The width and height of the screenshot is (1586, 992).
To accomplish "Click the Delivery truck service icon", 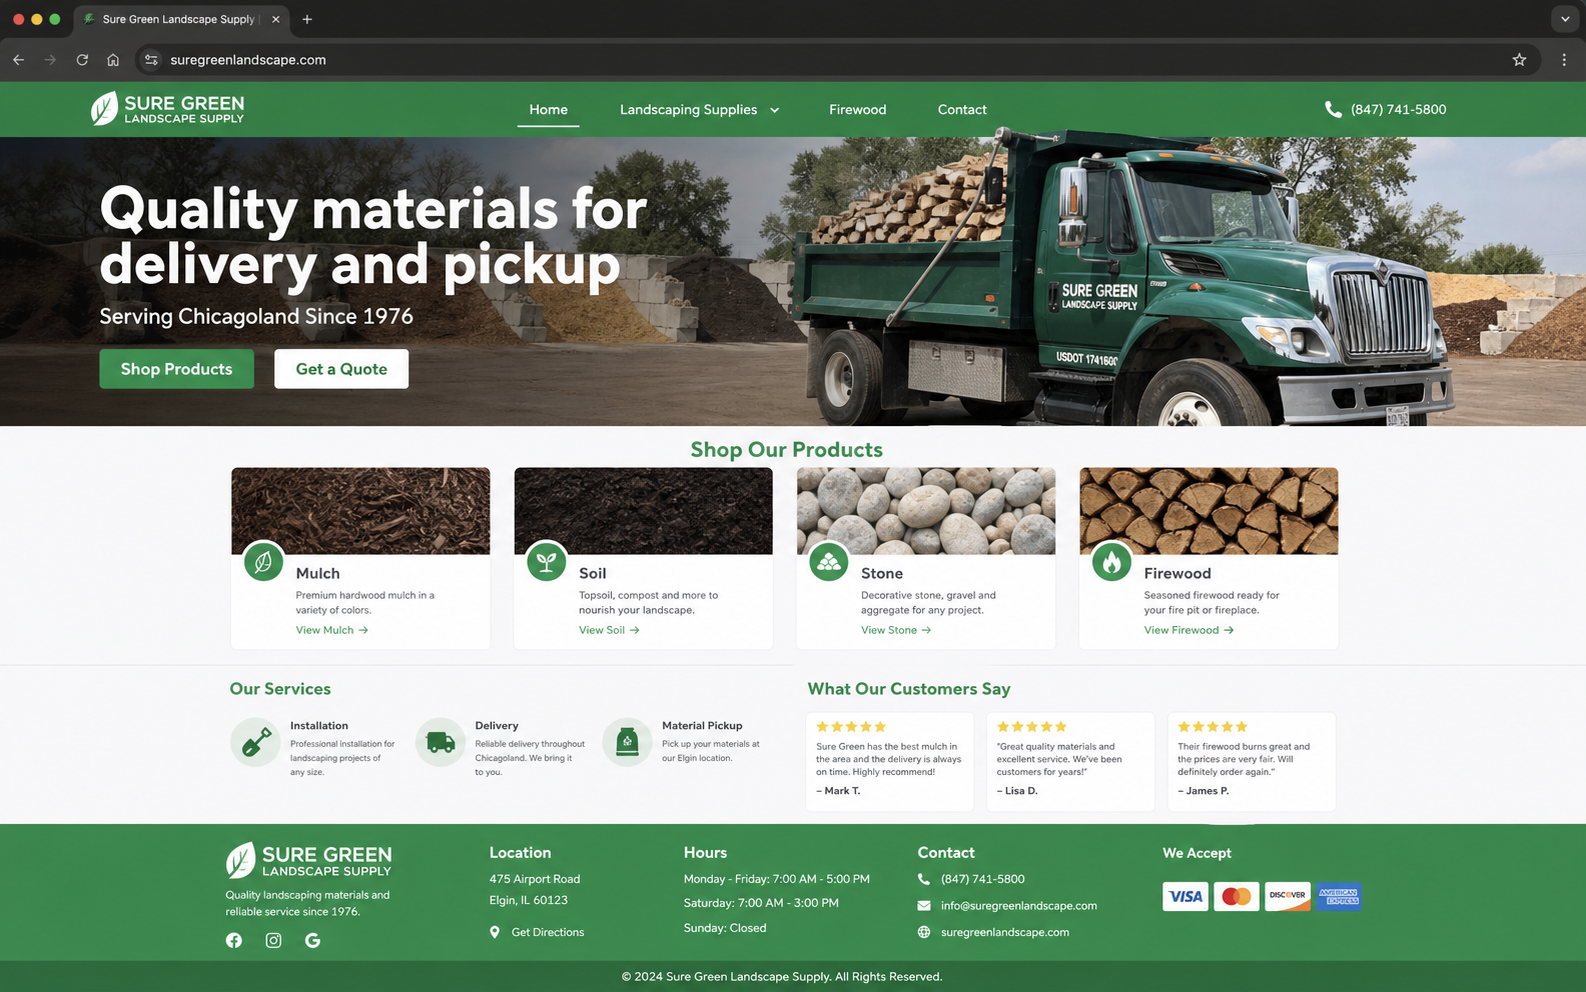I will pos(441,742).
